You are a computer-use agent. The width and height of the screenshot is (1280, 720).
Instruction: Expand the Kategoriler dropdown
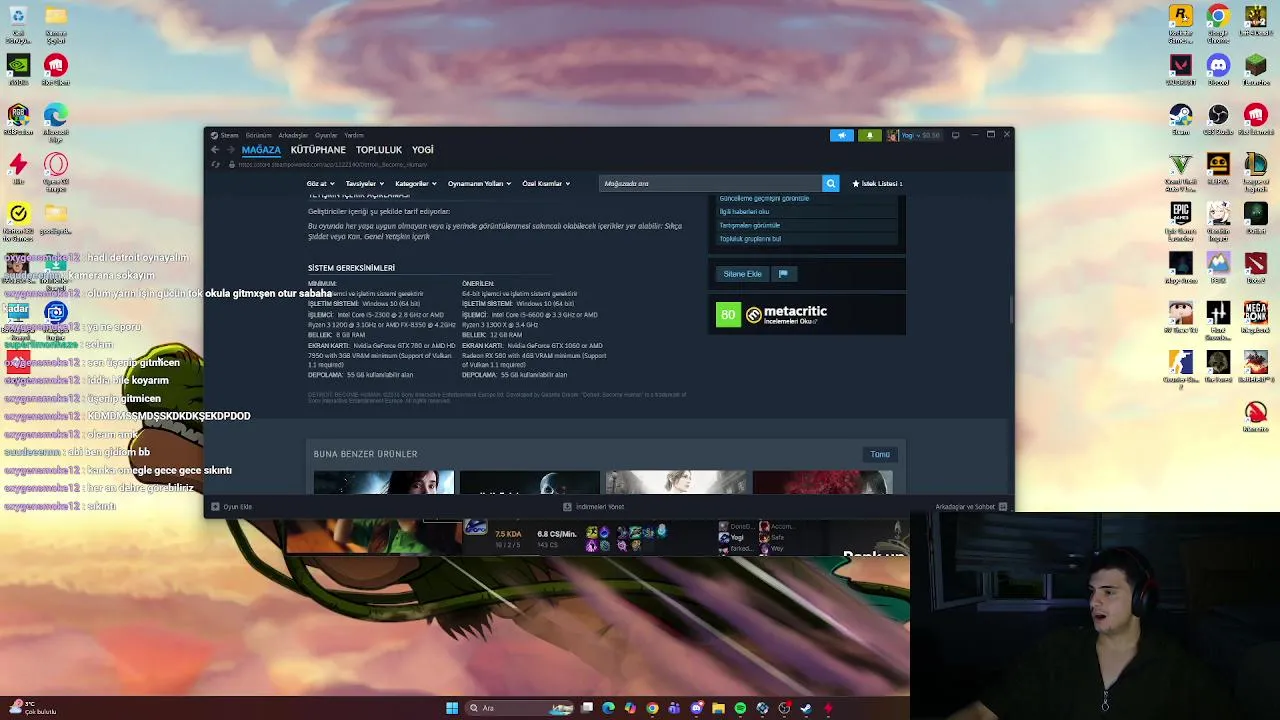point(415,184)
